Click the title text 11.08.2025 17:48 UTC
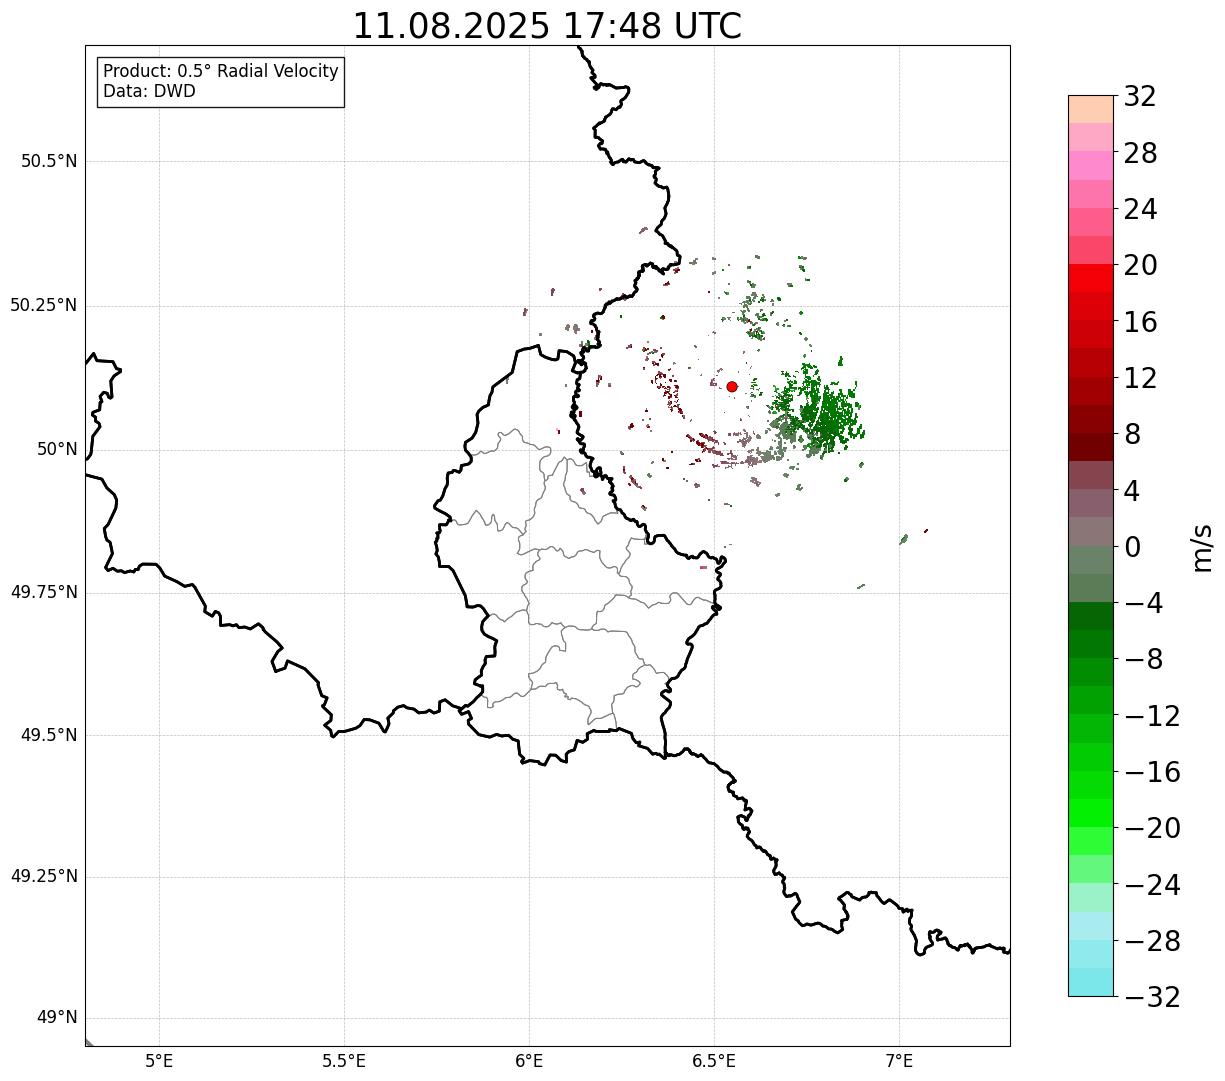 pyautogui.click(x=547, y=26)
